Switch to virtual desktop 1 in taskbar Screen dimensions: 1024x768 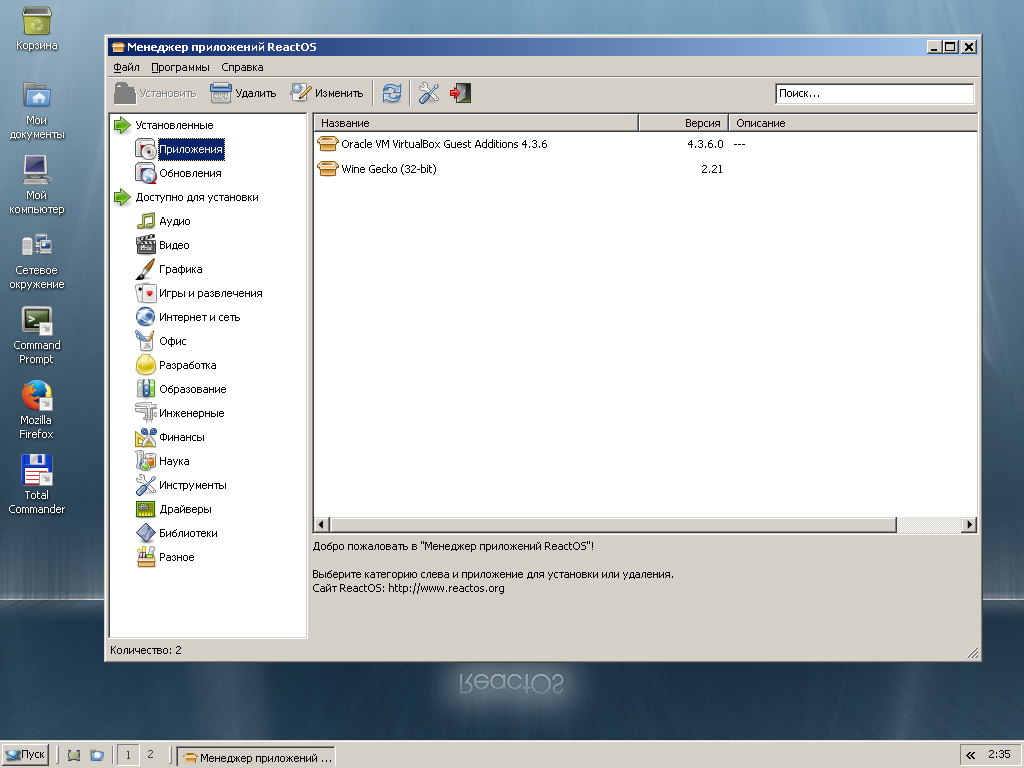click(128, 755)
